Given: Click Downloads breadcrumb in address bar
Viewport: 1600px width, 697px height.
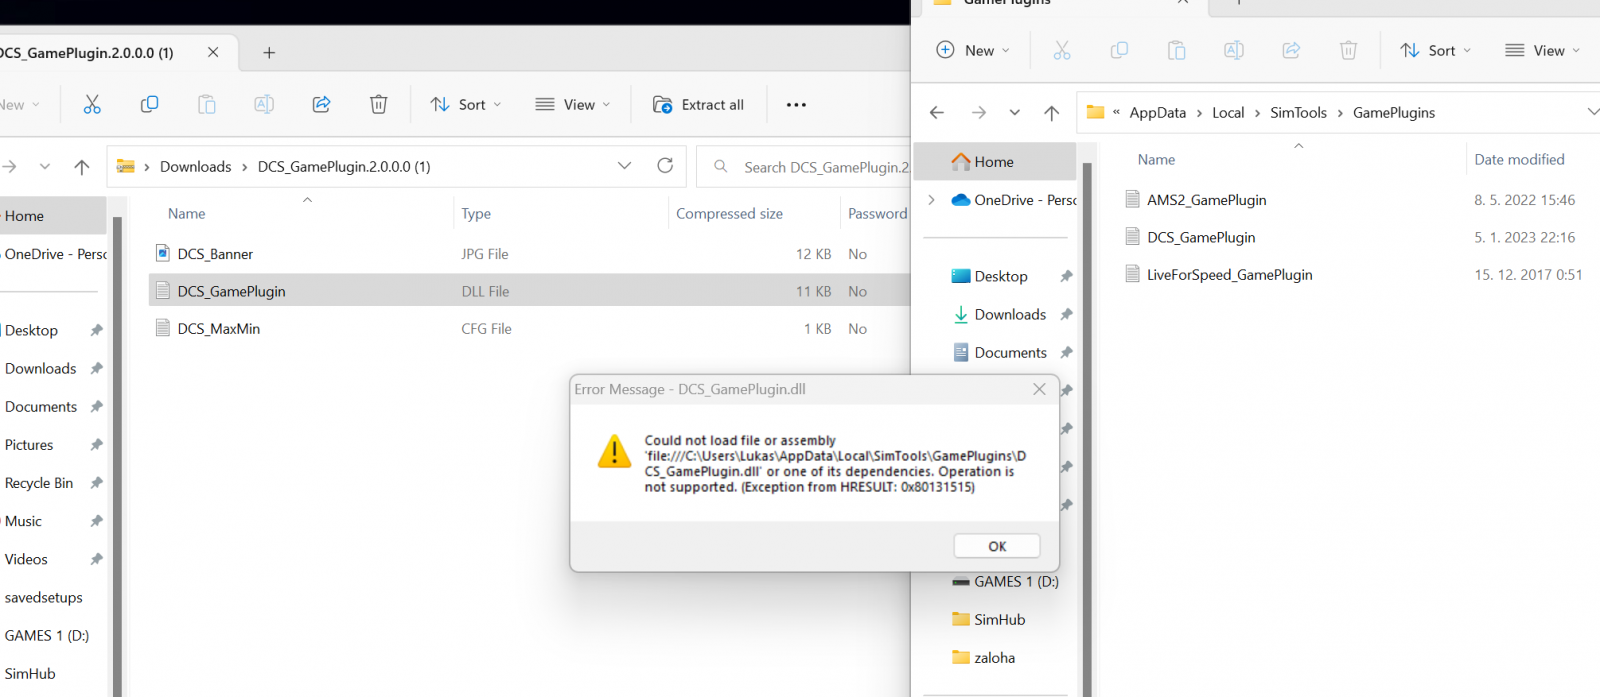Looking at the screenshot, I should point(195,167).
